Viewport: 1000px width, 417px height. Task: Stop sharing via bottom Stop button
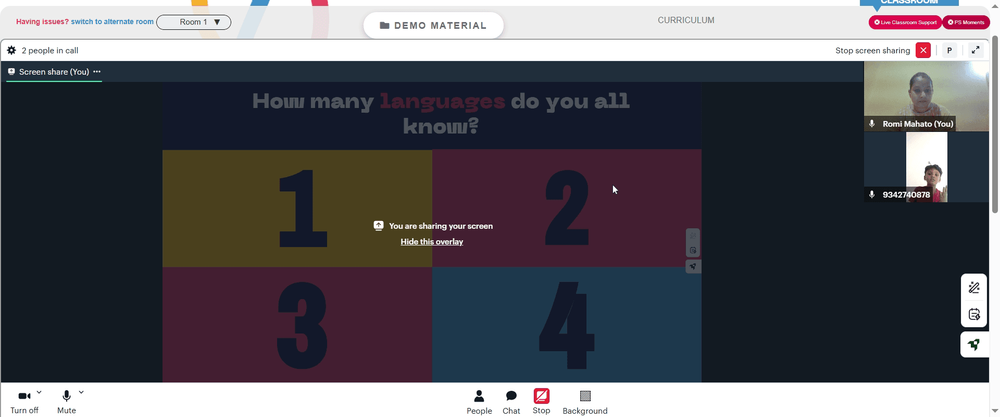click(x=541, y=402)
